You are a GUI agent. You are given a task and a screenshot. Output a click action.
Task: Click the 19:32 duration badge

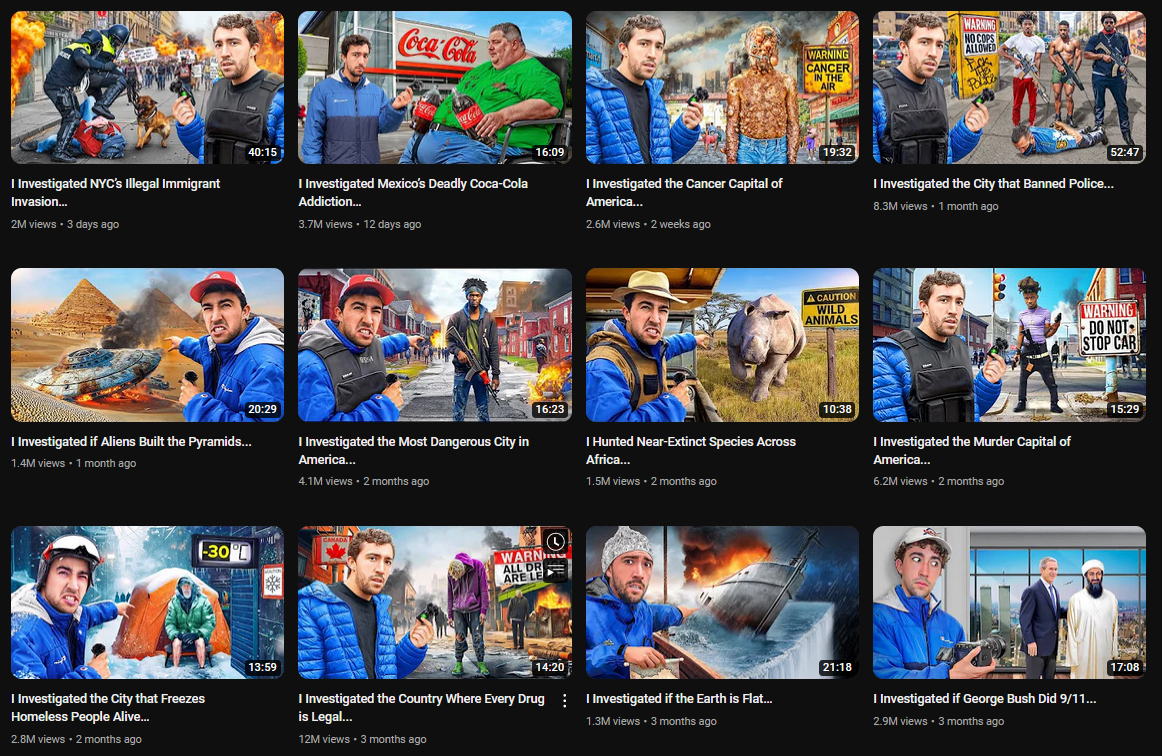point(837,152)
